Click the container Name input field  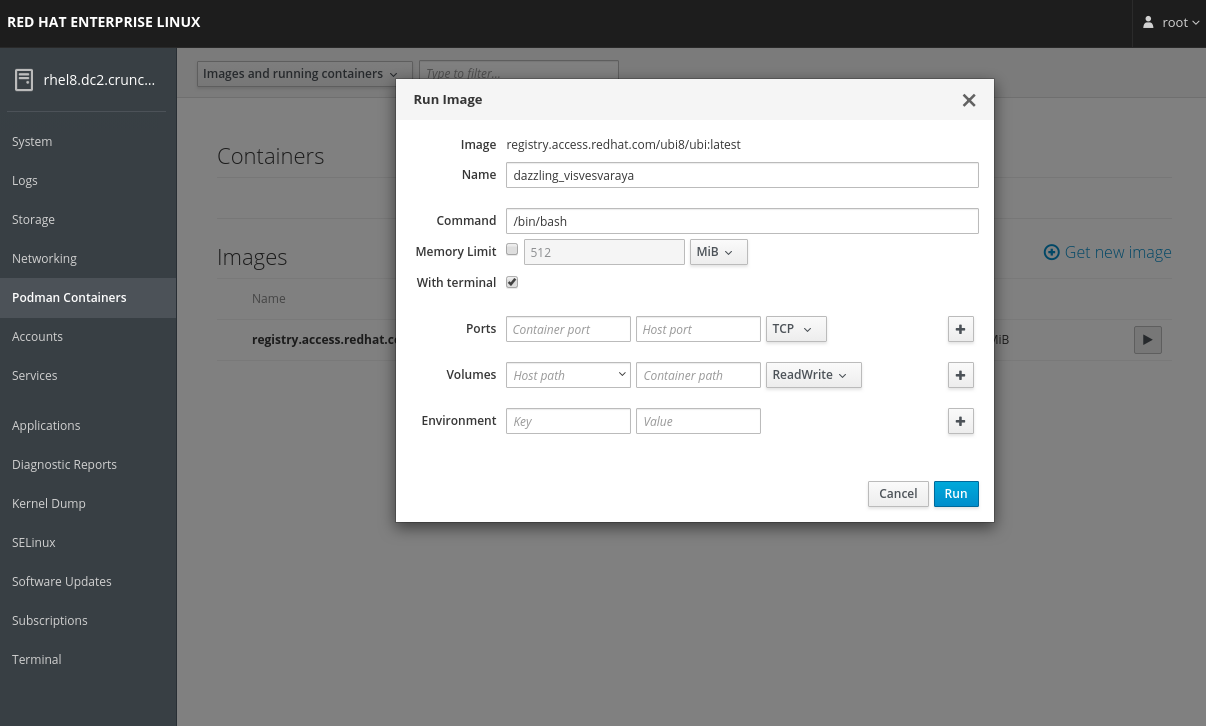[x=741, y=175]
